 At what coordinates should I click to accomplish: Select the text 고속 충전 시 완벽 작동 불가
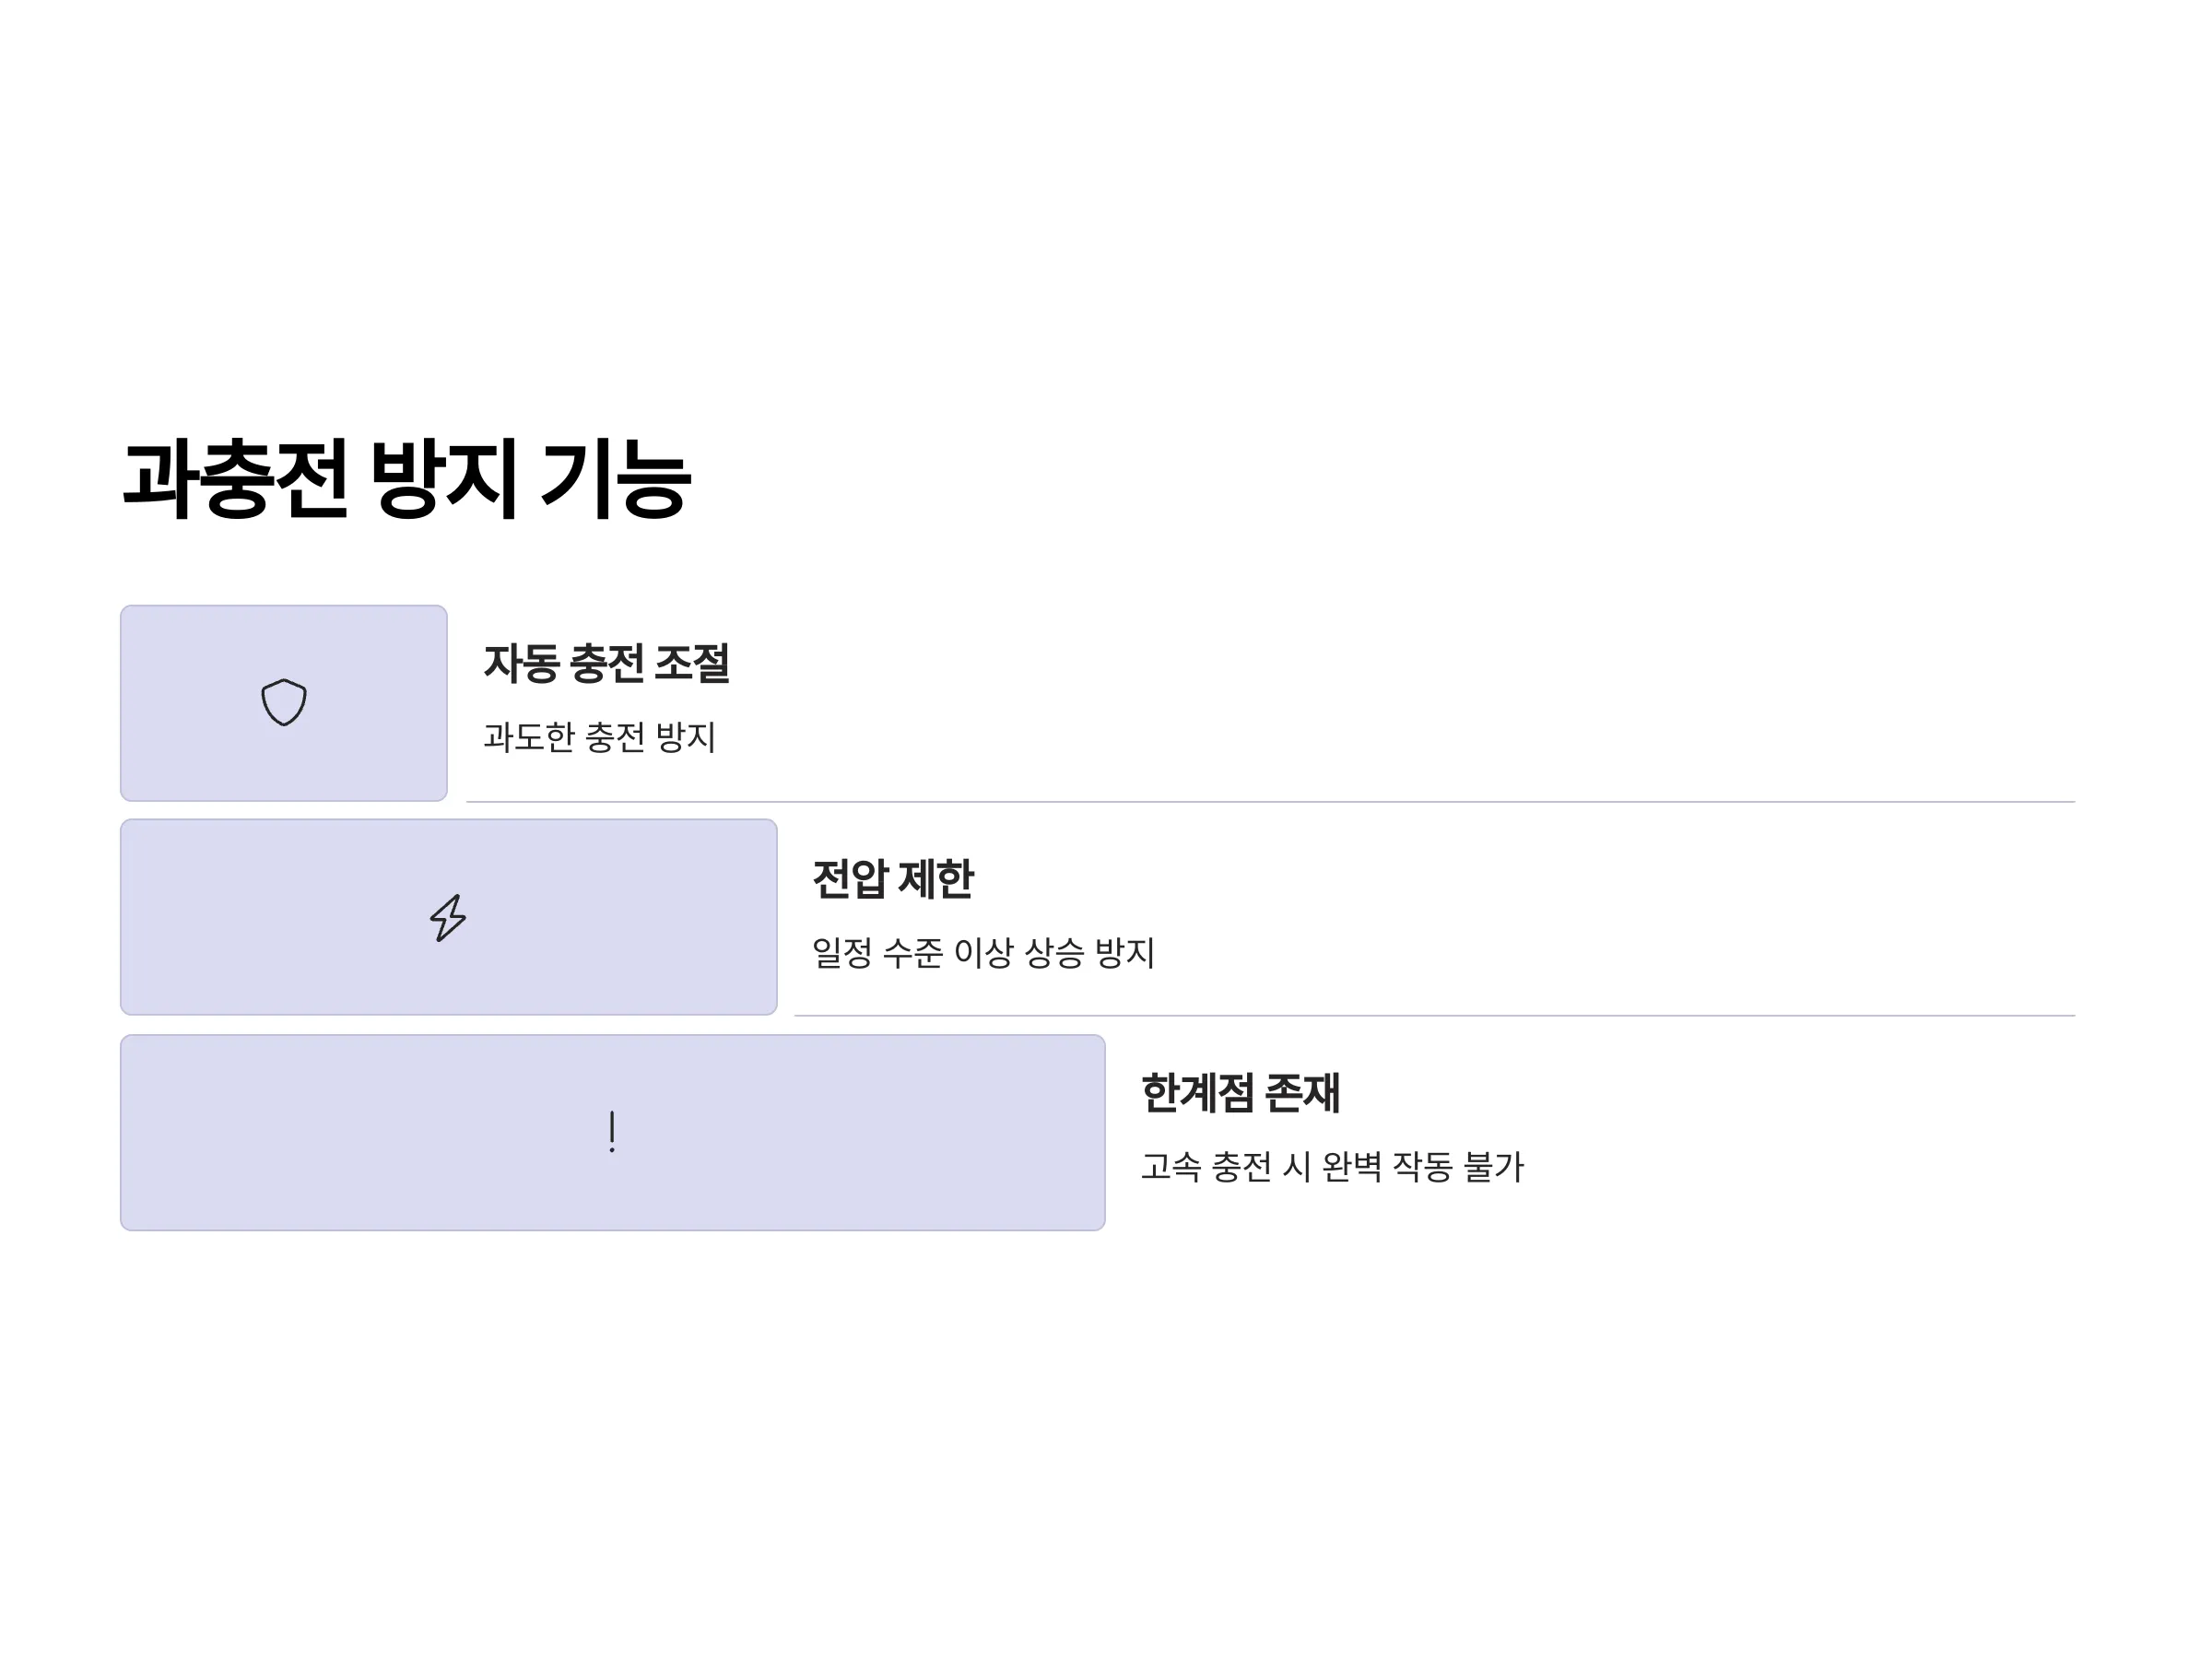pyautogui.click(x=1332, y=1166)
